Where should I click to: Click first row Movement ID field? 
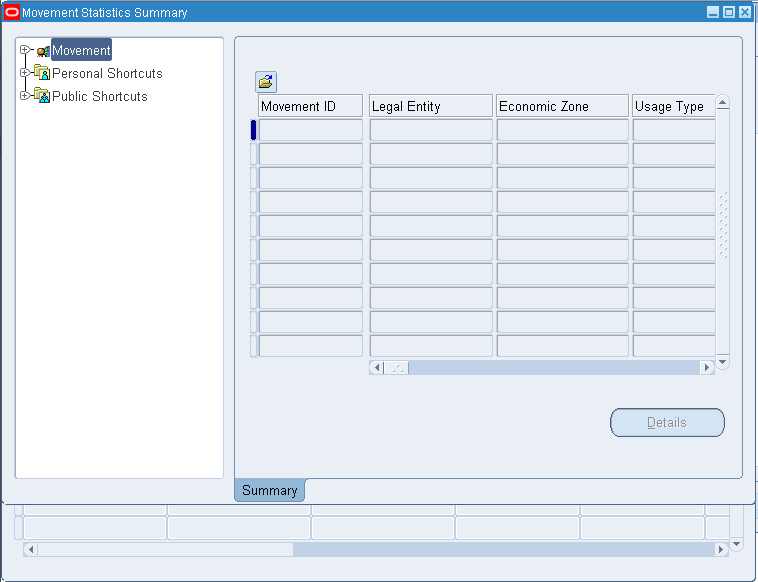311,130
